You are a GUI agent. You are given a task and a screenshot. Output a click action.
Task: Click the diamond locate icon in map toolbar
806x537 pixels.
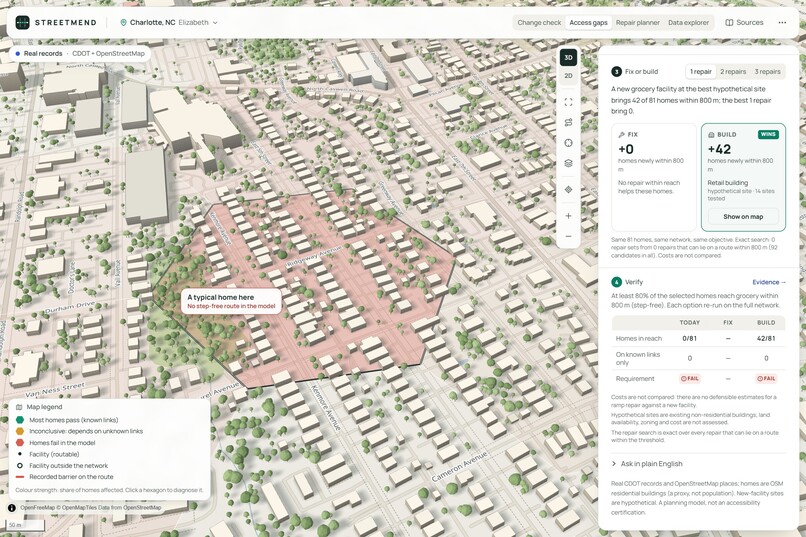click(568, 190)
